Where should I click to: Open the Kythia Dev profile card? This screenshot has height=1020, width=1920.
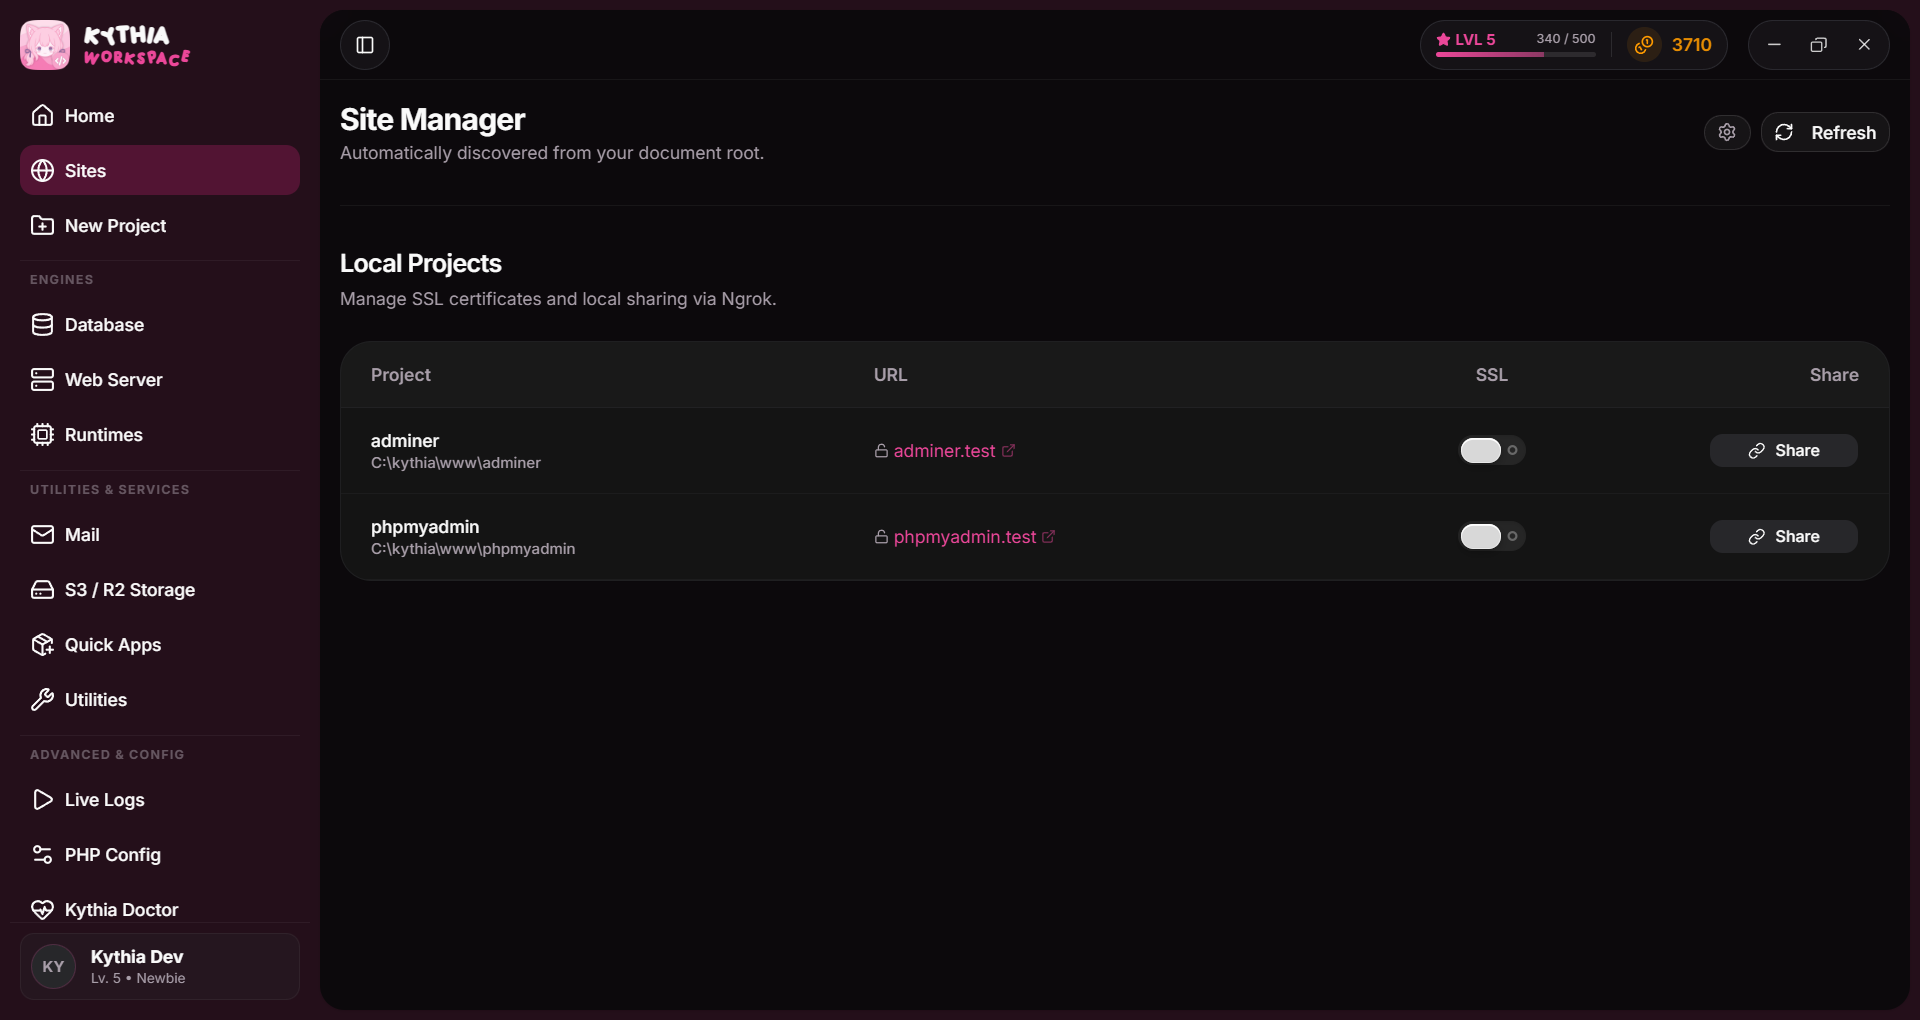click(x=160, y=967)
